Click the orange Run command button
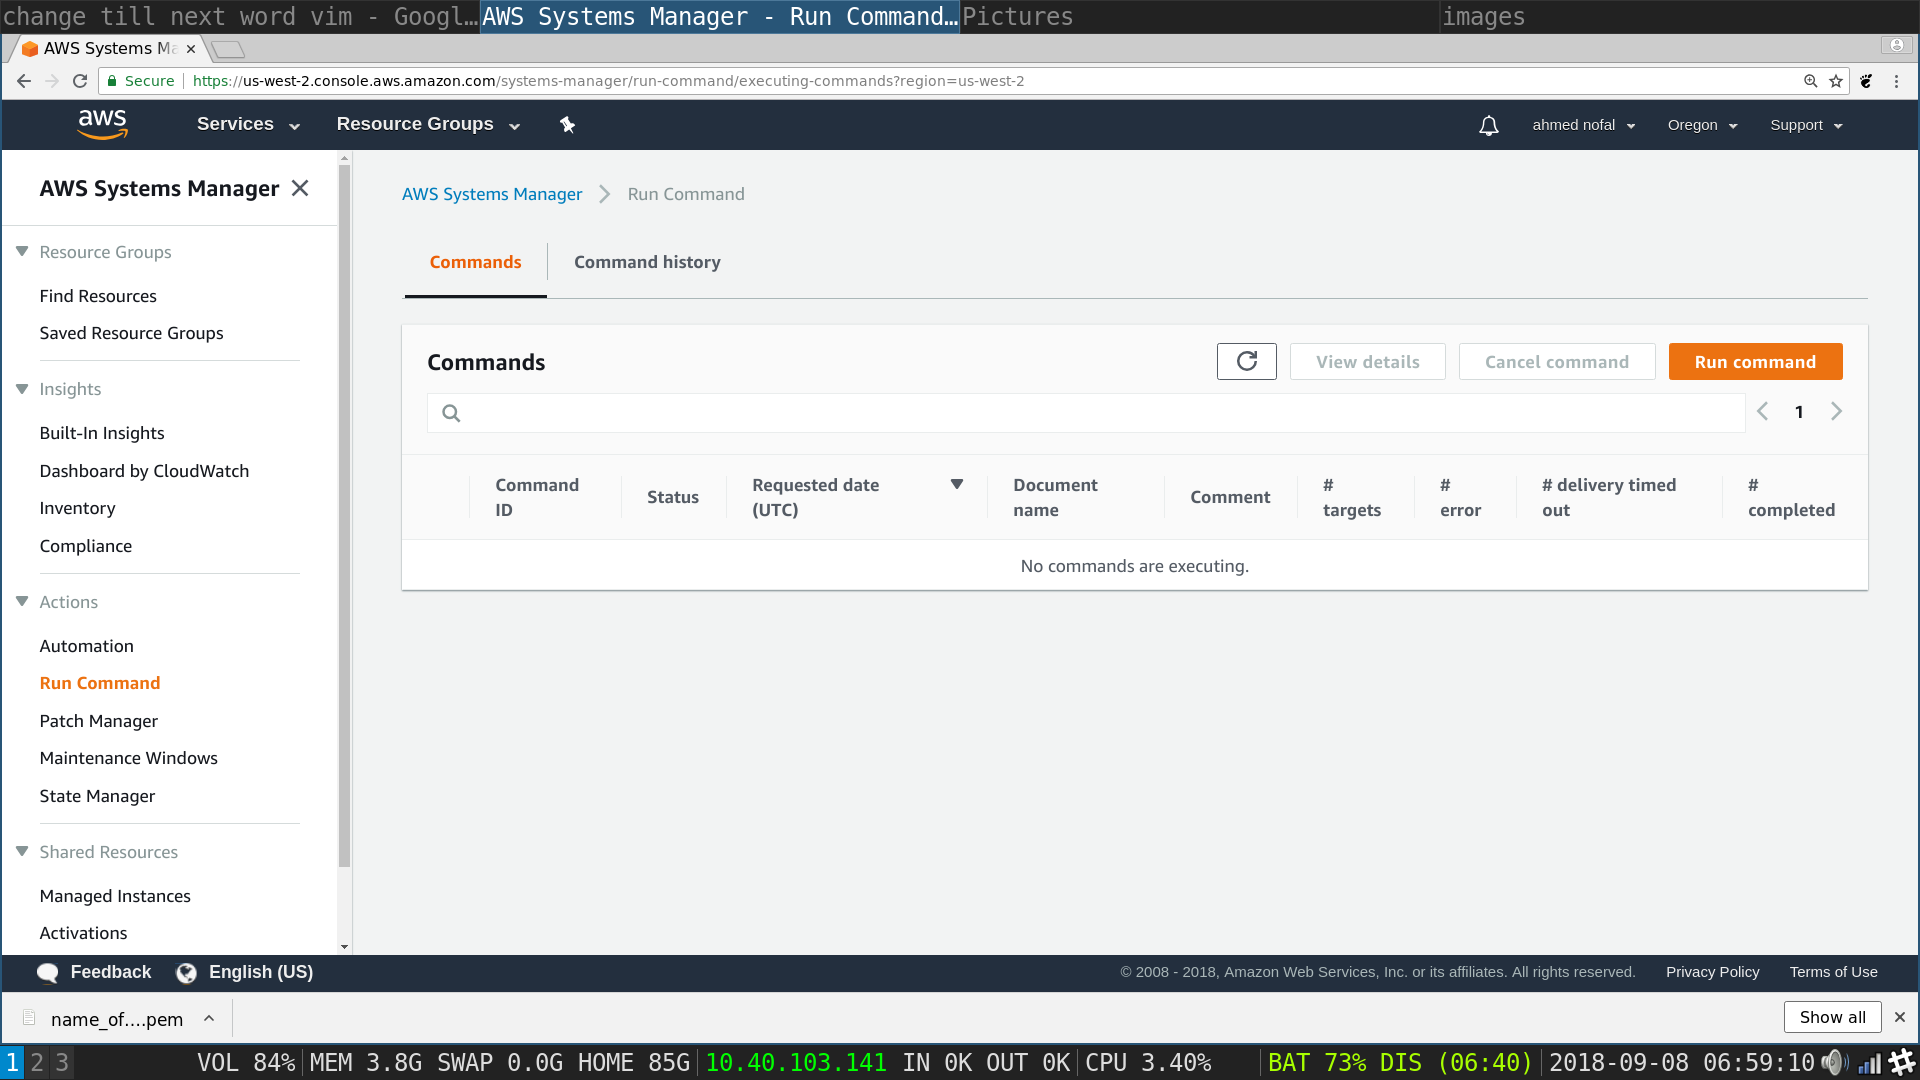 pyautogui.click(x=1755, y=362)
